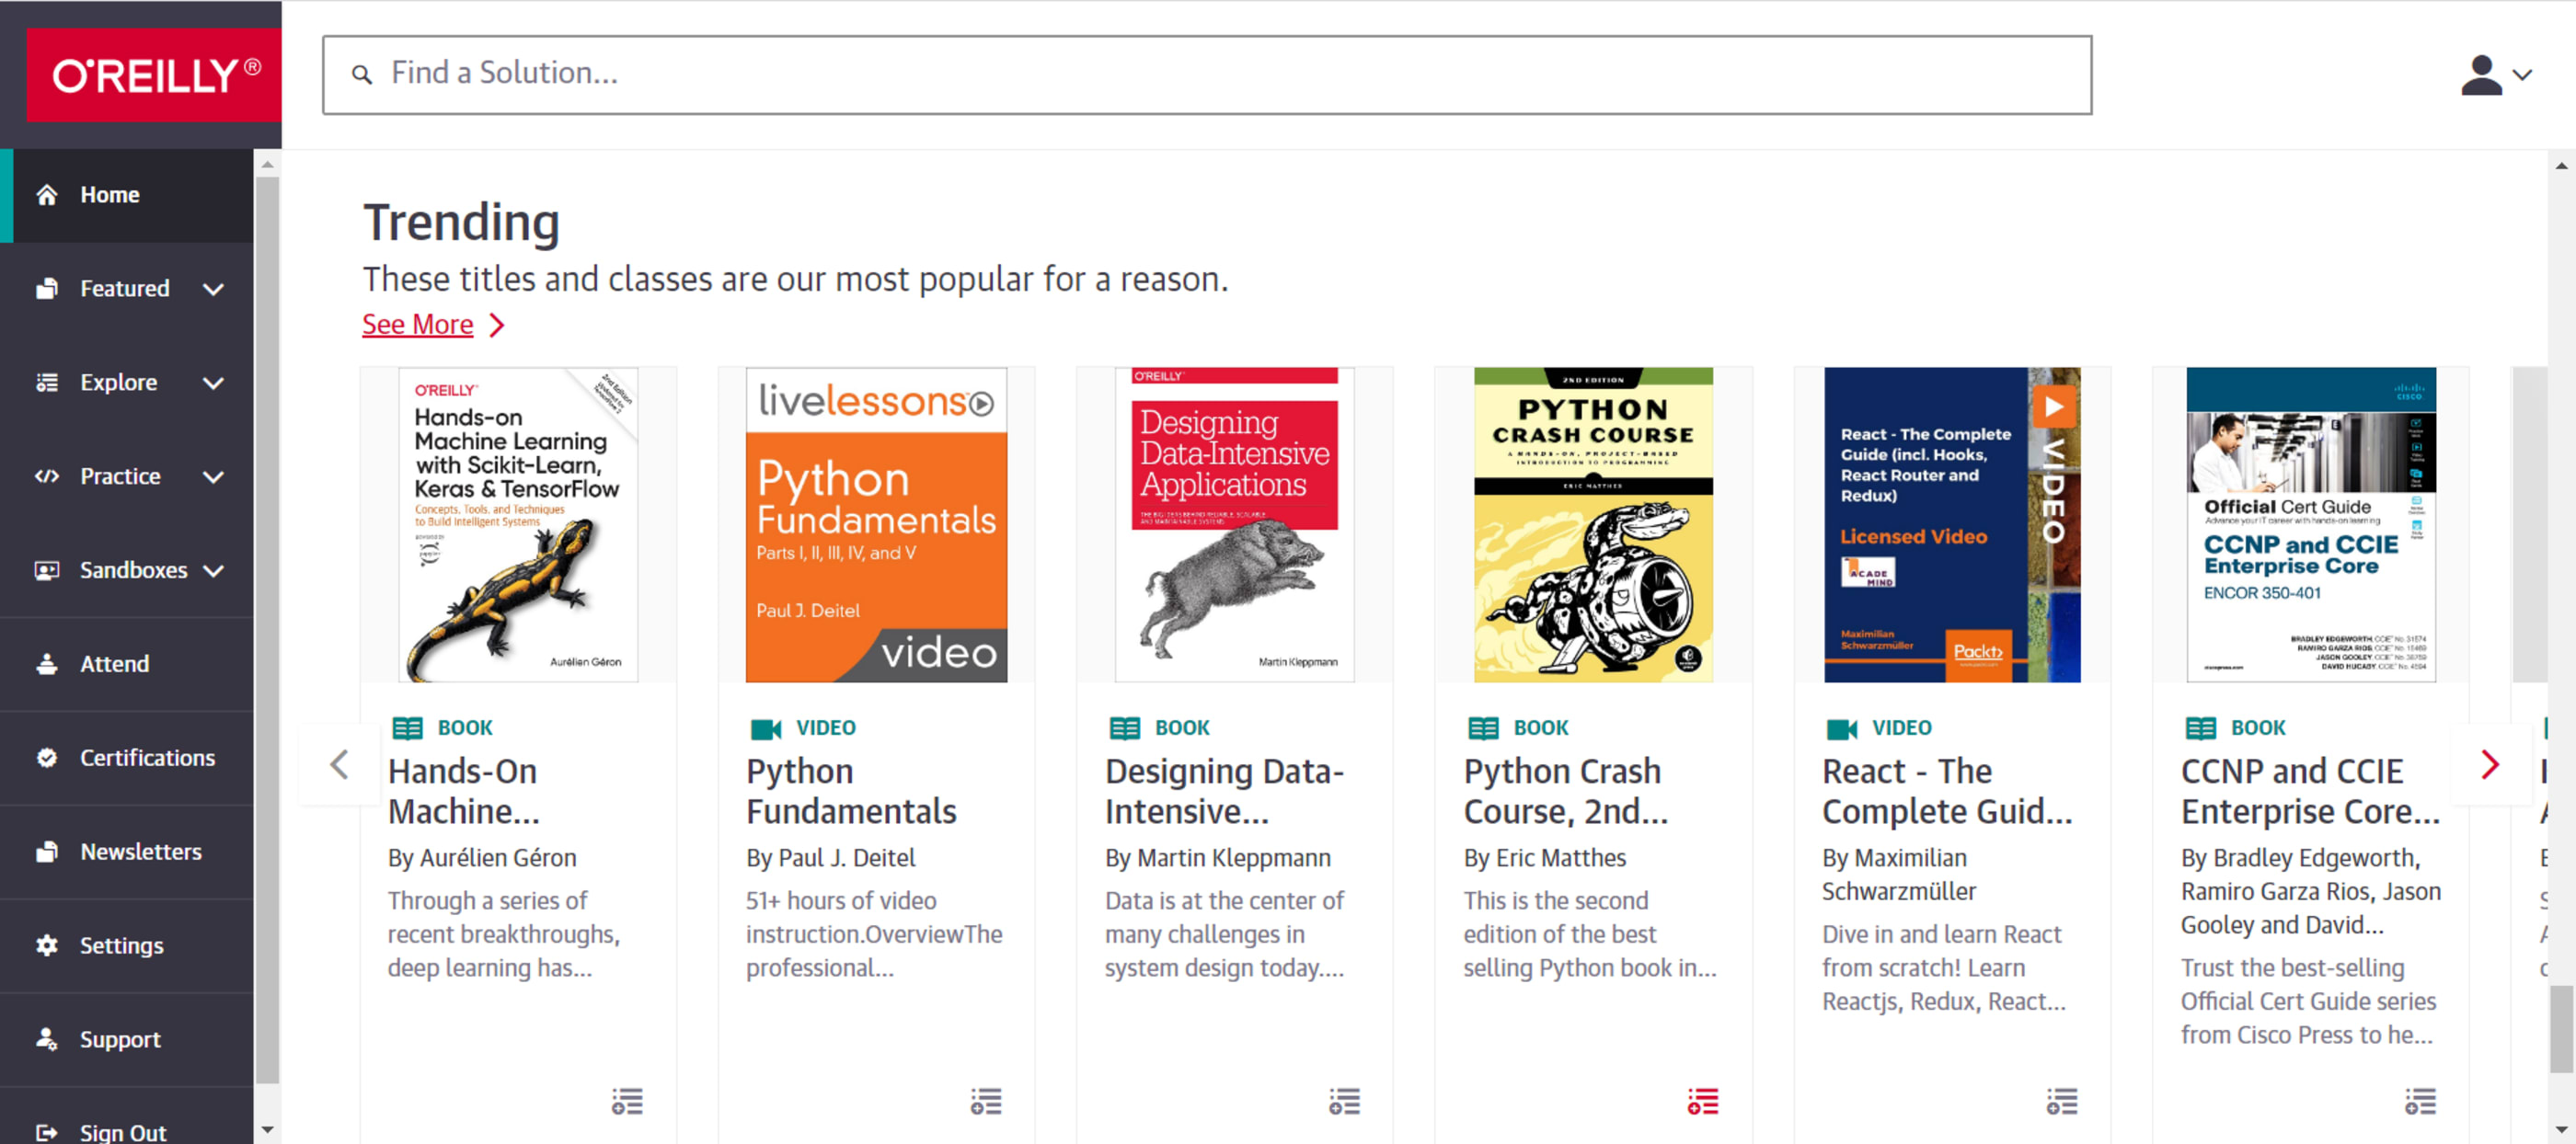
Task: Add Hands-On Machine Learning to playlist
Action: (627, 1101)
